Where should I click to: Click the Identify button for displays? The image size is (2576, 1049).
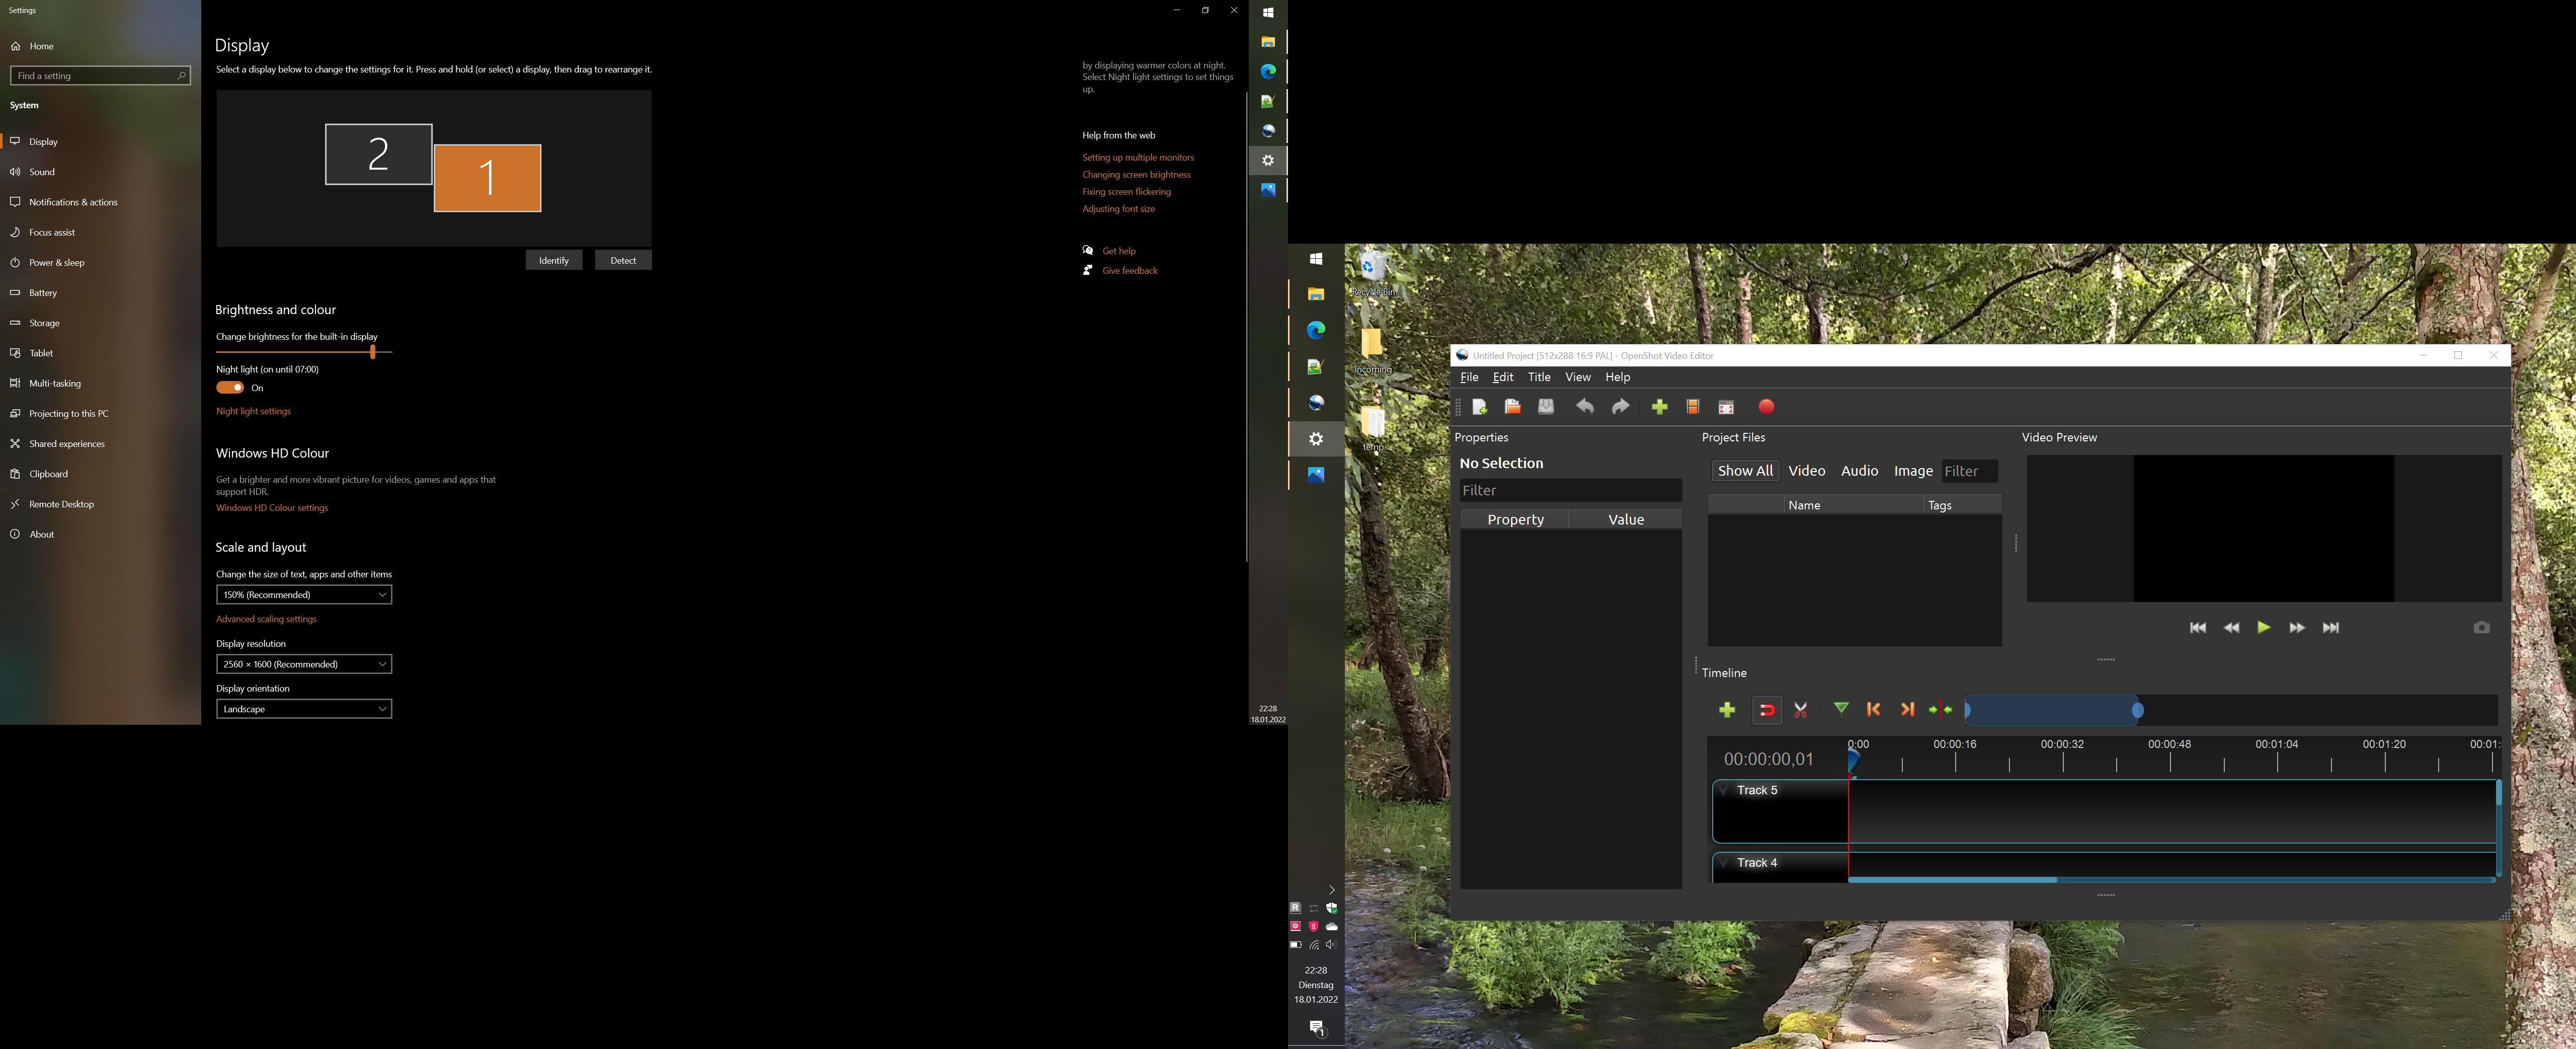[553, 259]
